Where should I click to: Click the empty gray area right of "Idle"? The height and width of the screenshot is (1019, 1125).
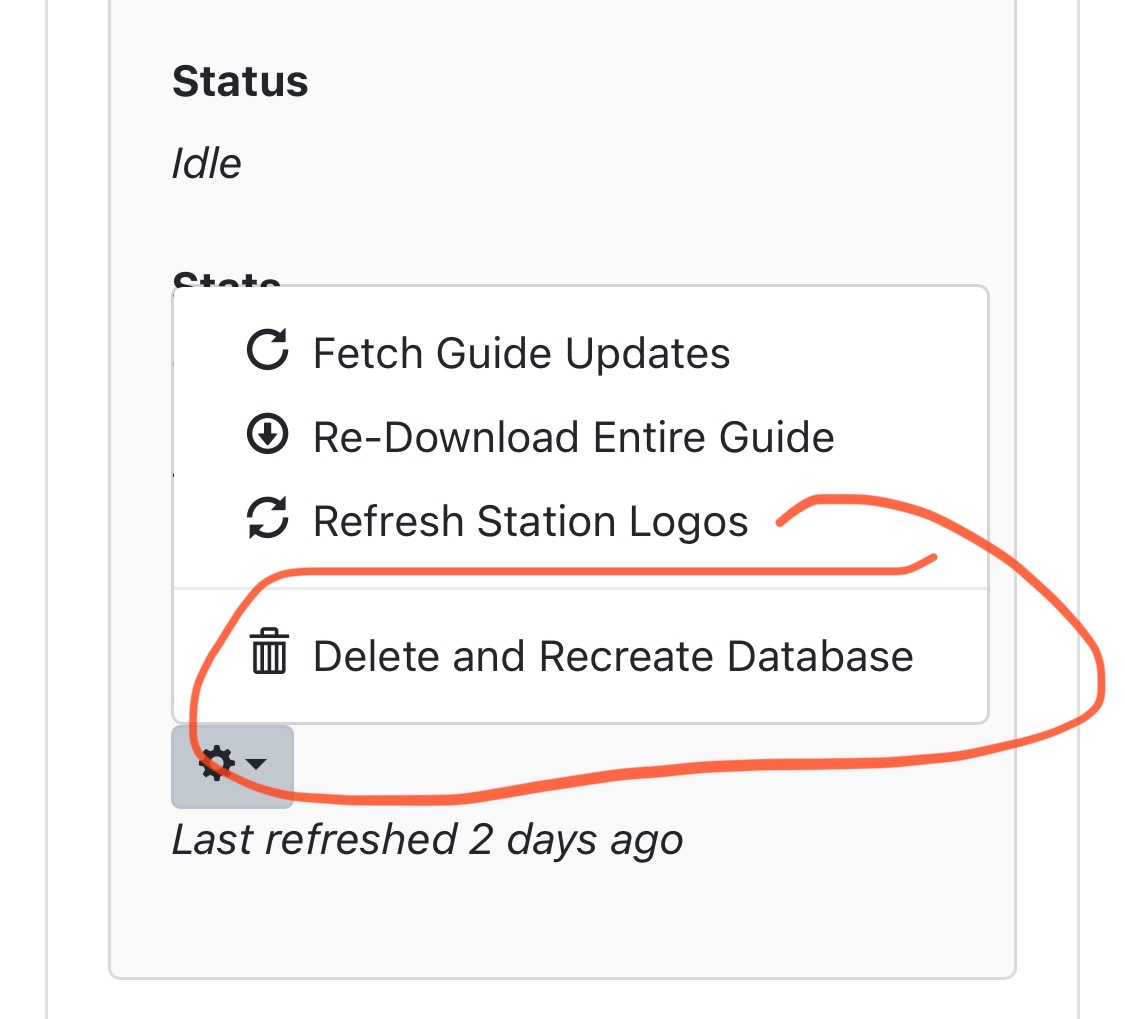click(x=600, y=163)
